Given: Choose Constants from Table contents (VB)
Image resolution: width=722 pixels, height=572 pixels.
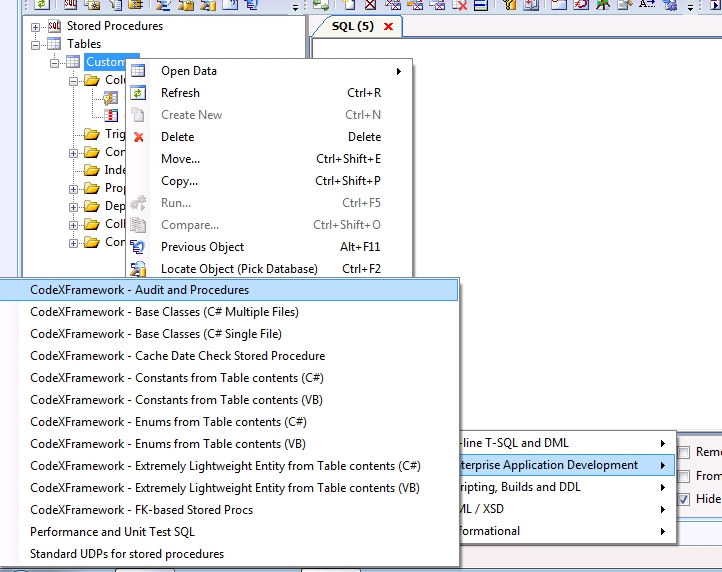Looking at the screenshot, I should tap(229, 400).
